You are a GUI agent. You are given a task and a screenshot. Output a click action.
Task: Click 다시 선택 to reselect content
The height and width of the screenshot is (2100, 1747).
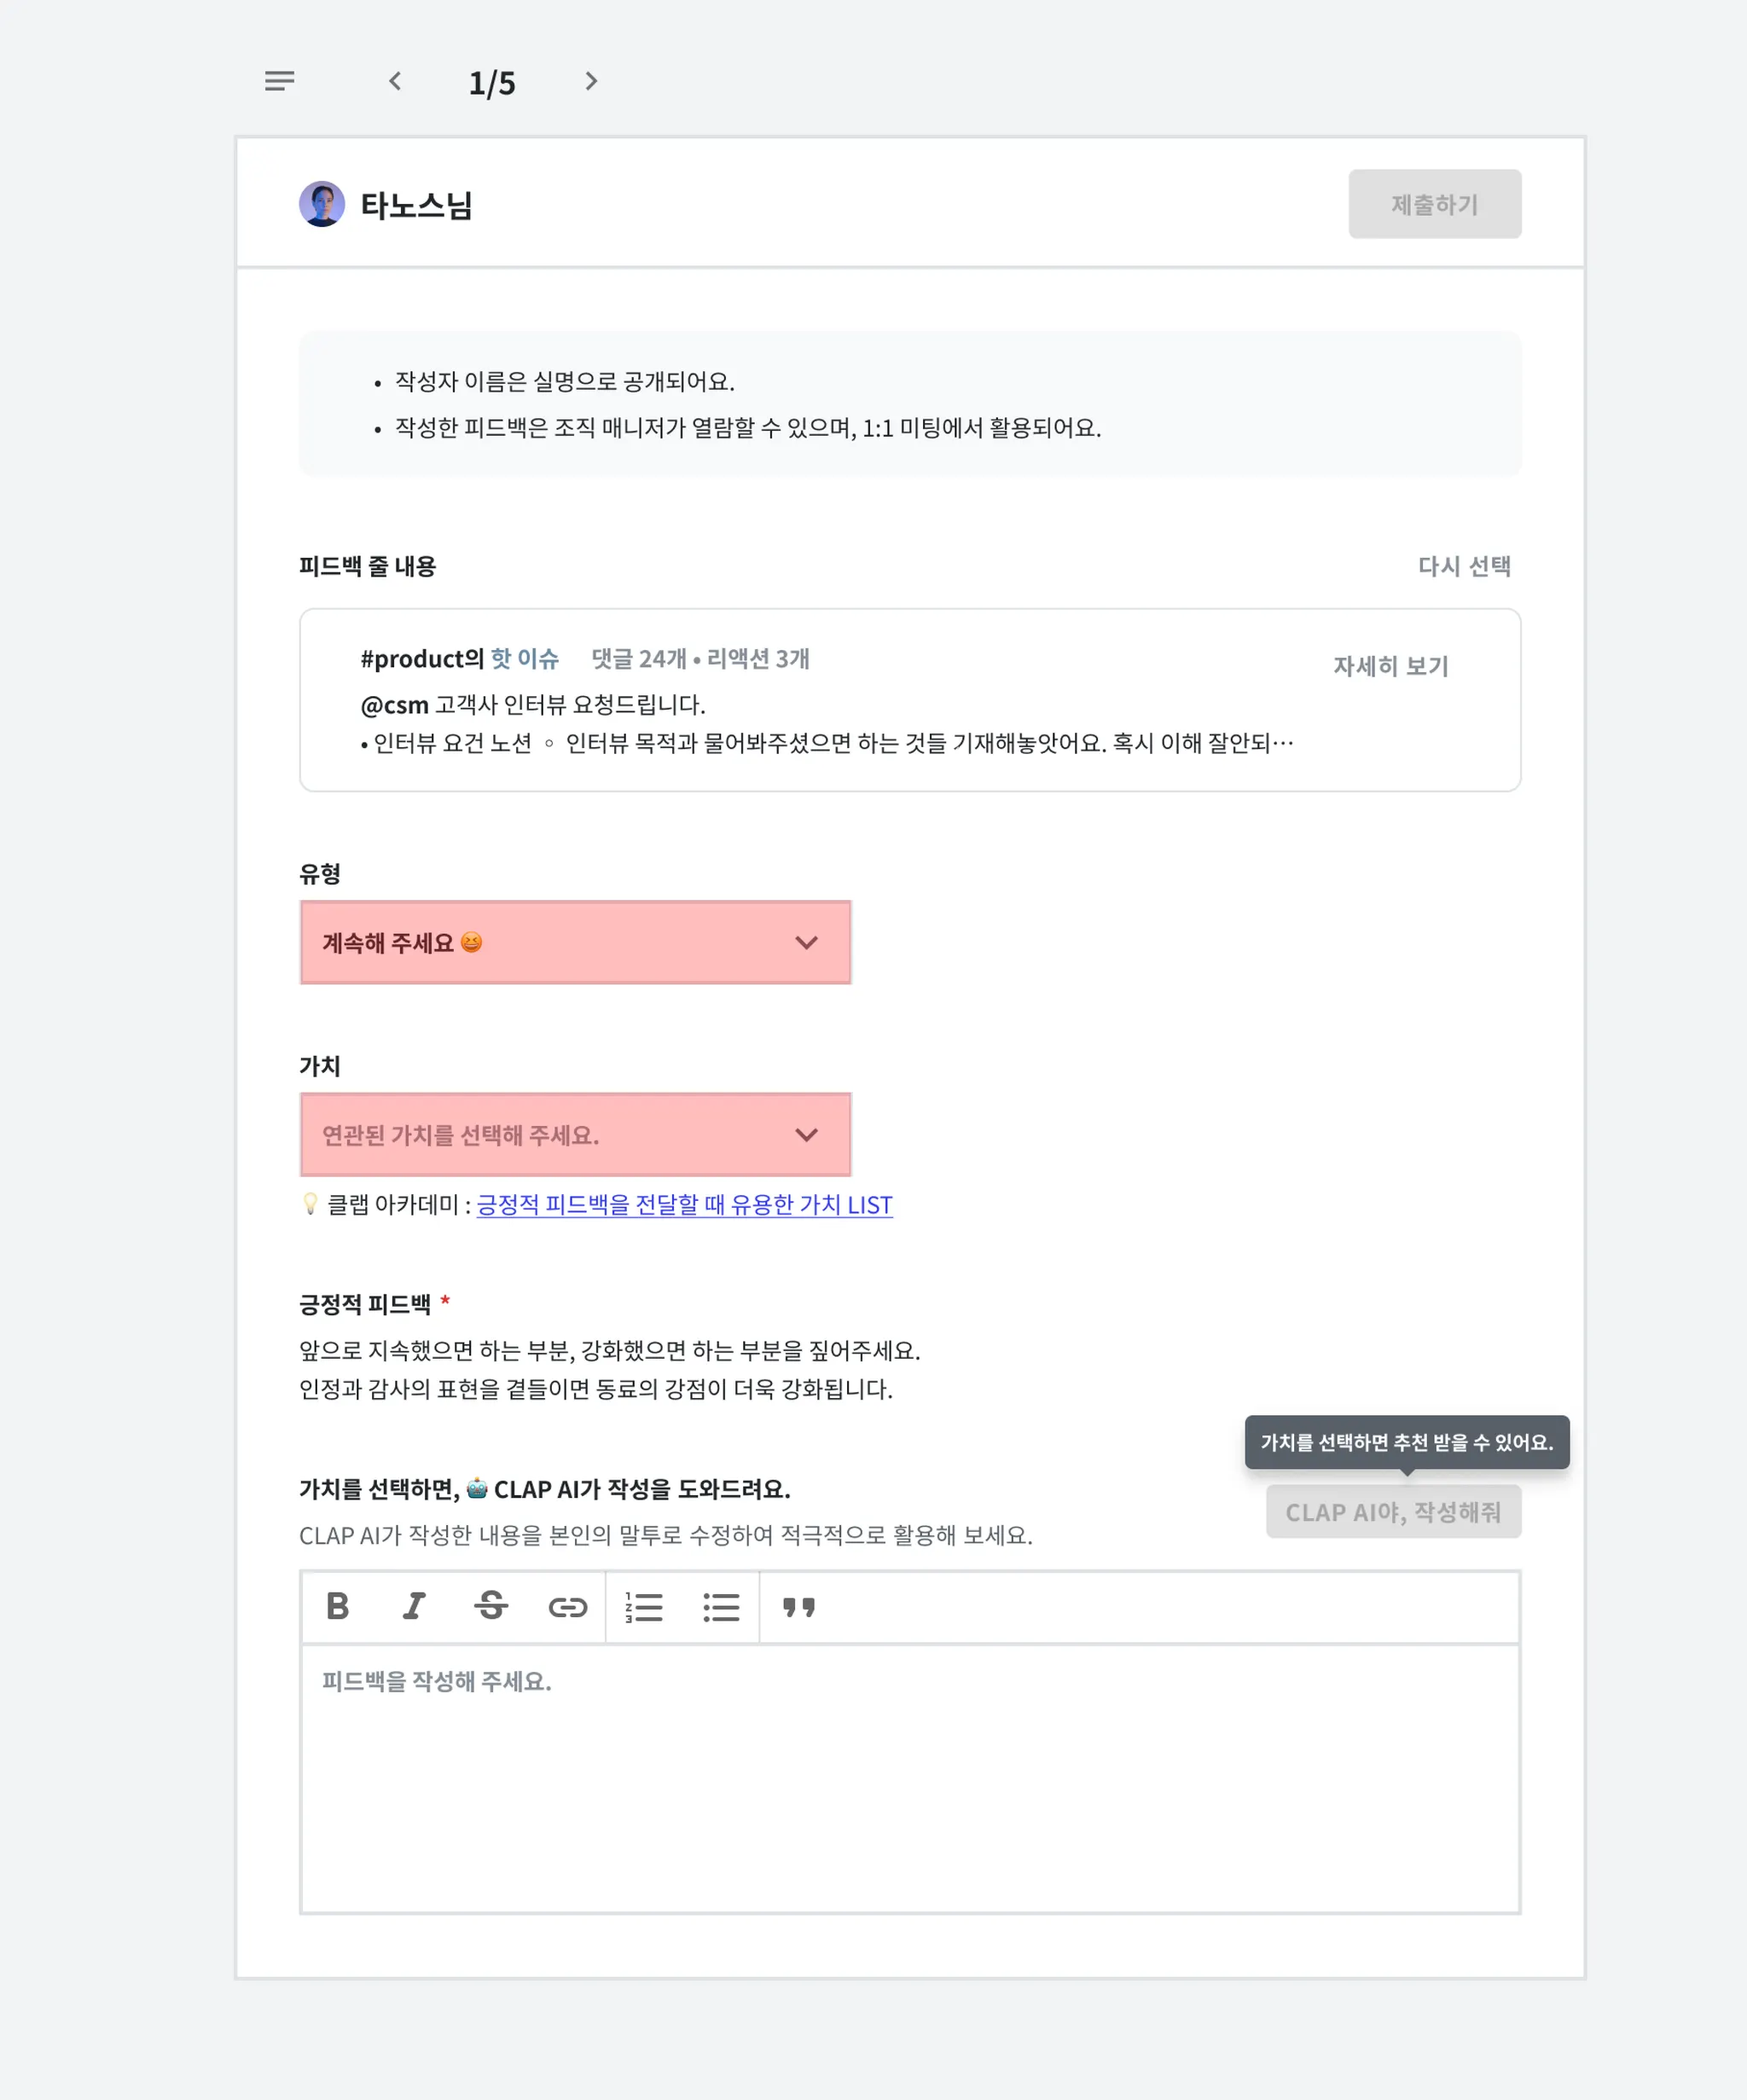tap(1463, 566)
